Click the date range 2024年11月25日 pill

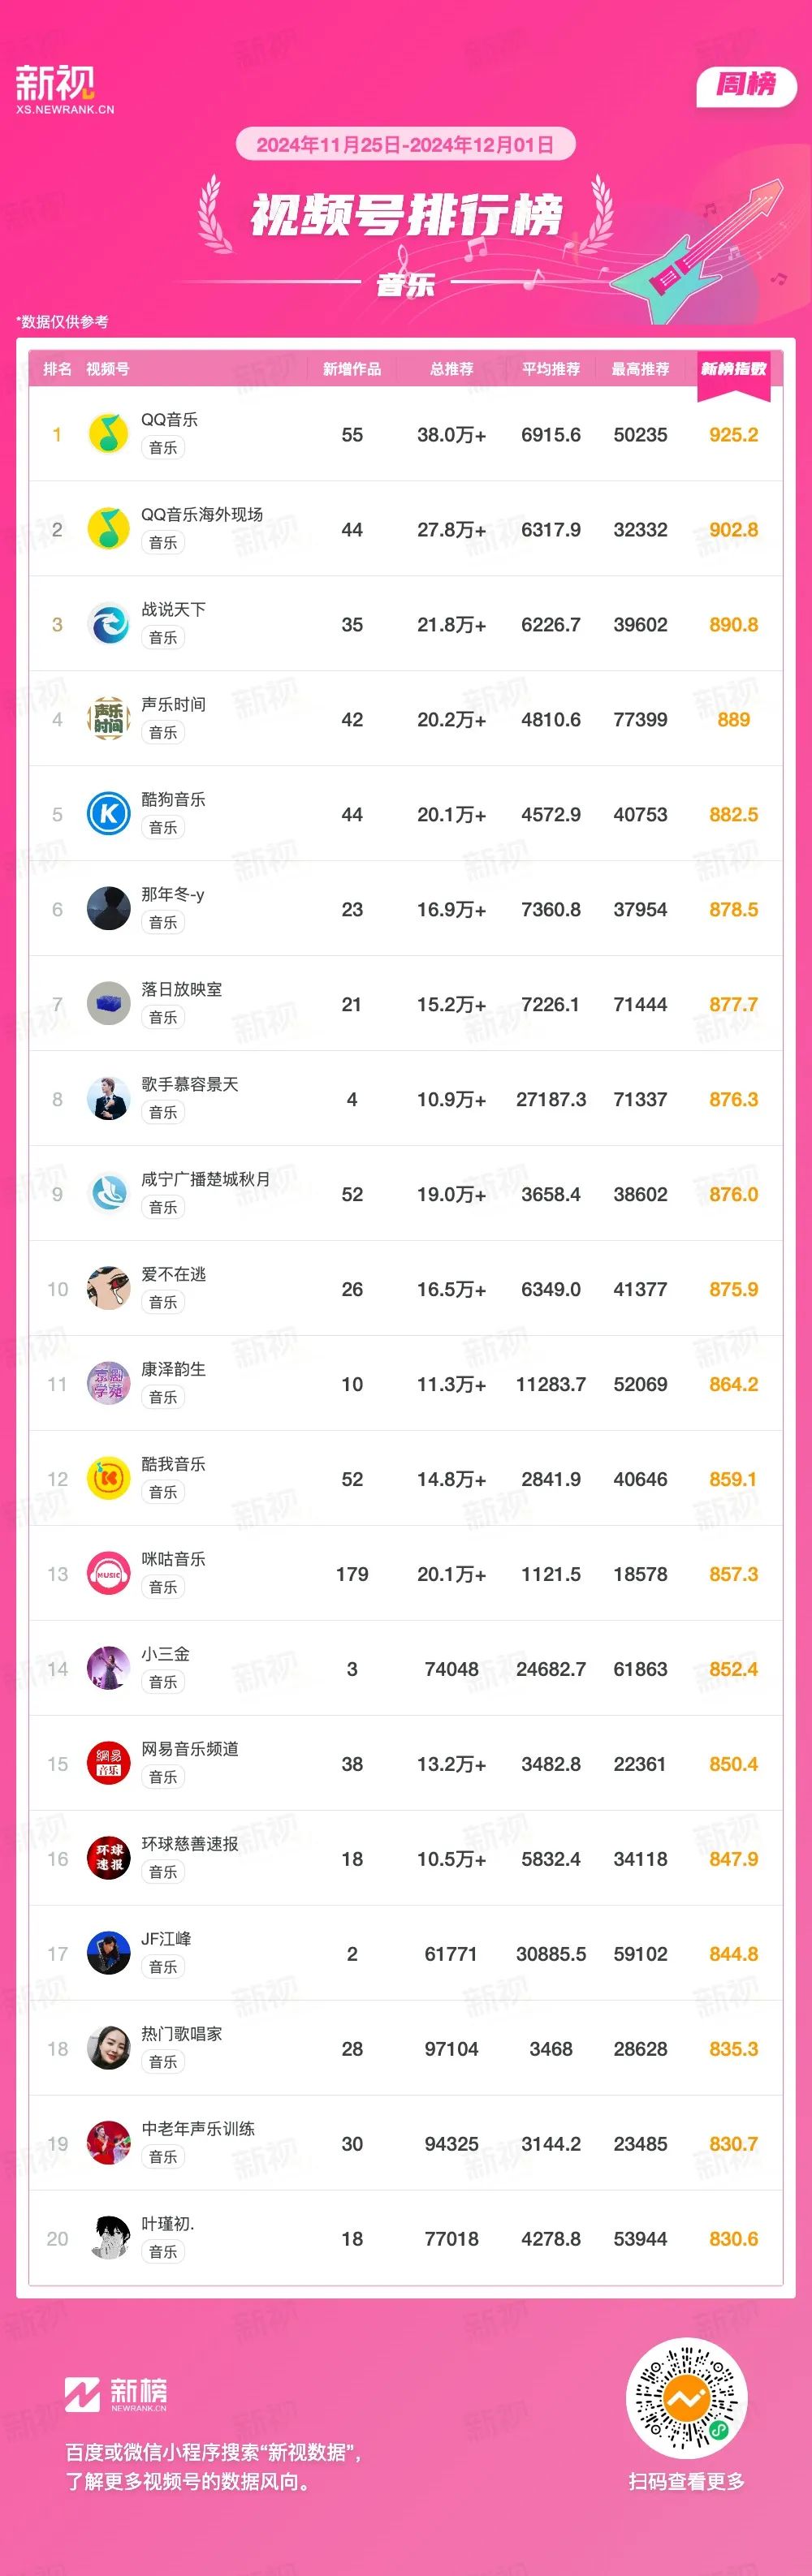point(405,145)
